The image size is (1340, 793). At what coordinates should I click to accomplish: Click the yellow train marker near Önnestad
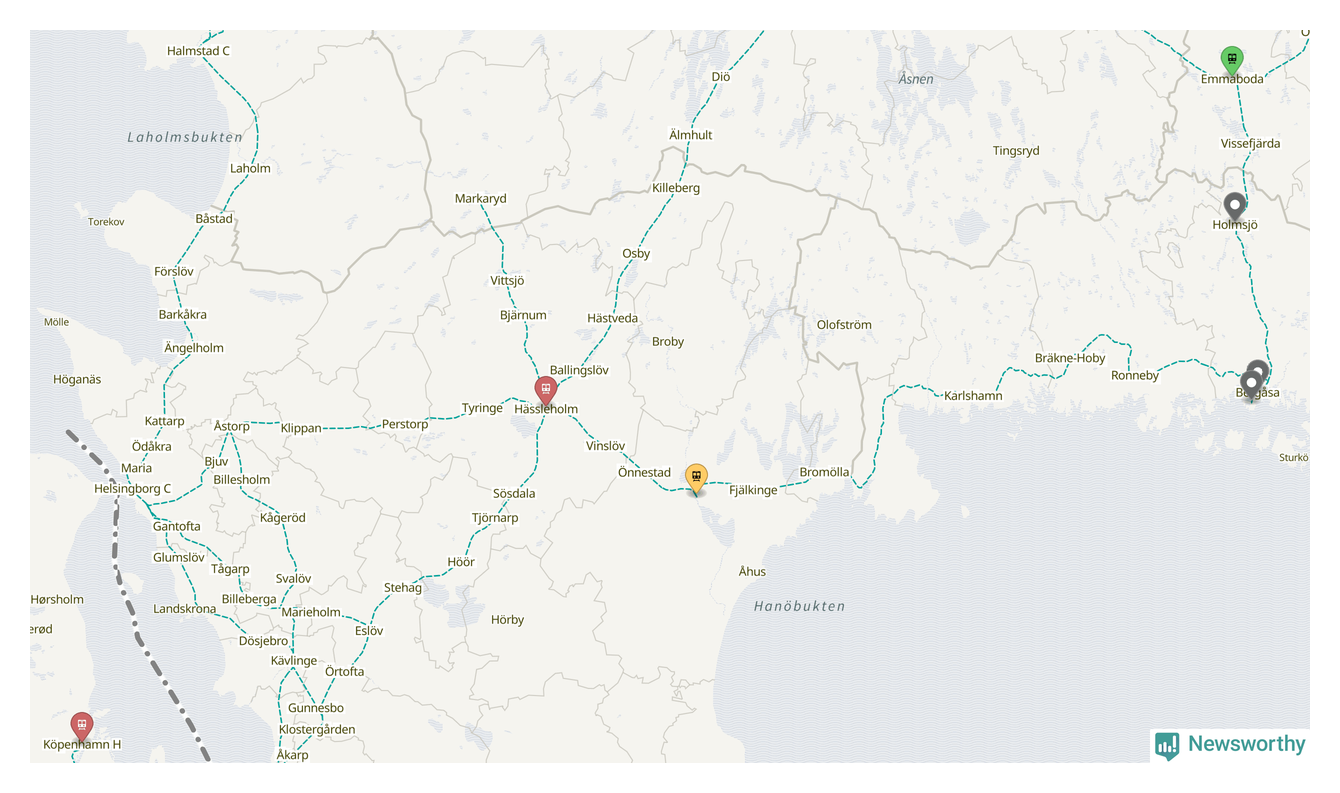[x=696, y=478]
